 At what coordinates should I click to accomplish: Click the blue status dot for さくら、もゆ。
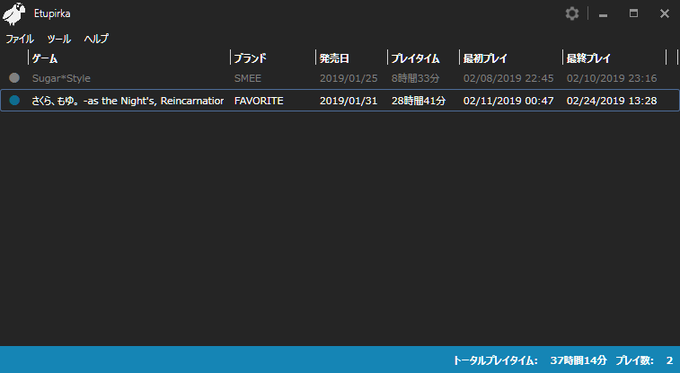click(14, 101)
